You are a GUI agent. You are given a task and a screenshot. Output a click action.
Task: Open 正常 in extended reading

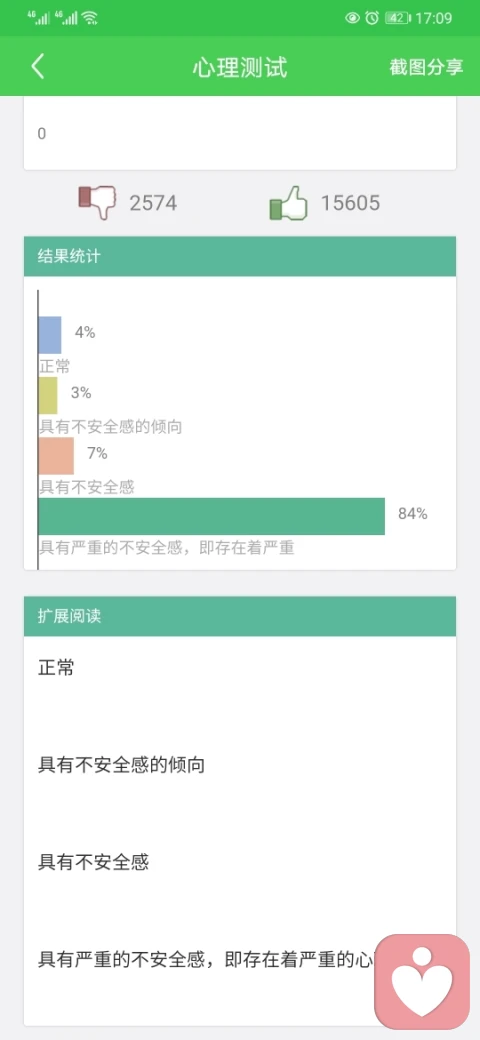pyautogui.click(x=56, y=668)
